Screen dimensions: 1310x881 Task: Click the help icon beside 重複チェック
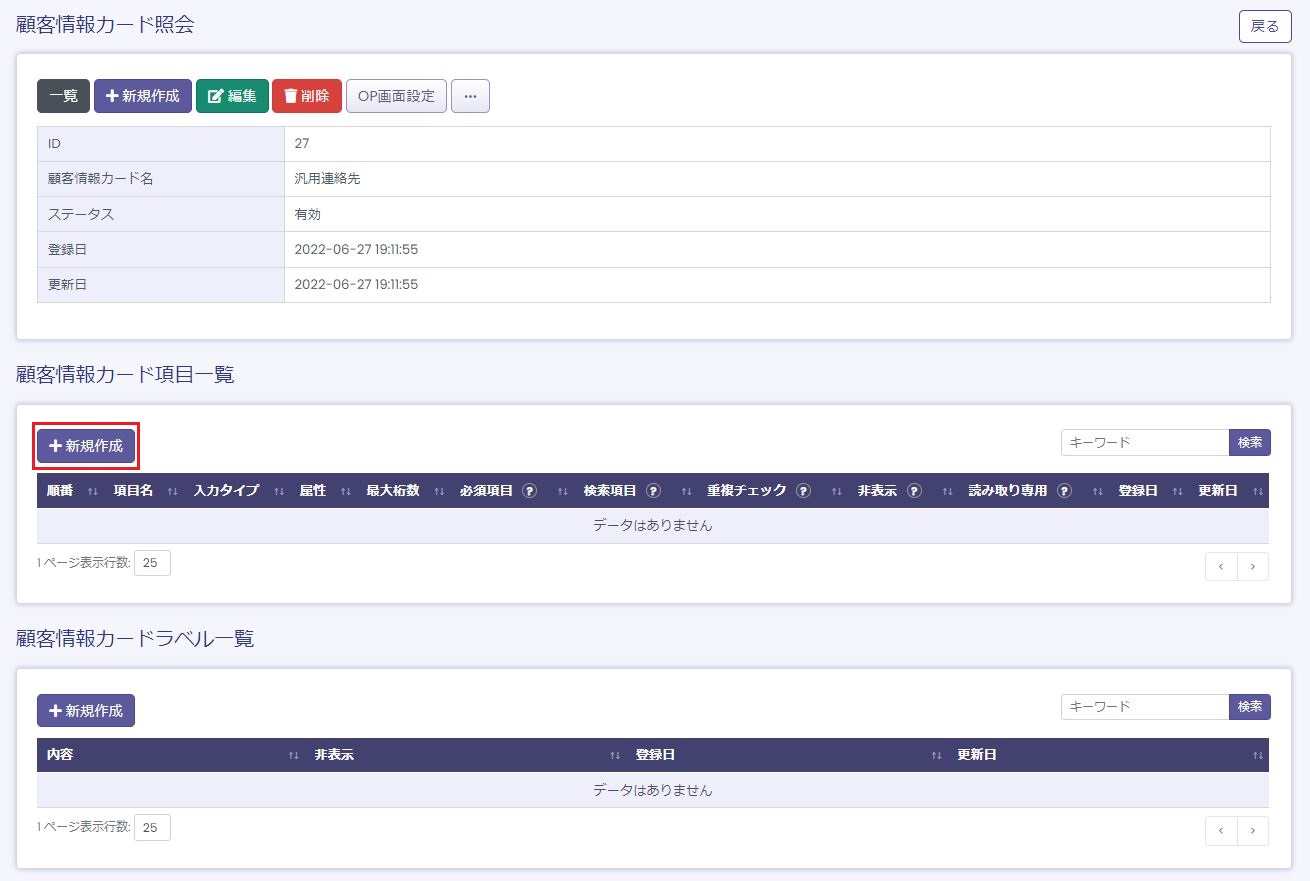(x=804, y=491)
